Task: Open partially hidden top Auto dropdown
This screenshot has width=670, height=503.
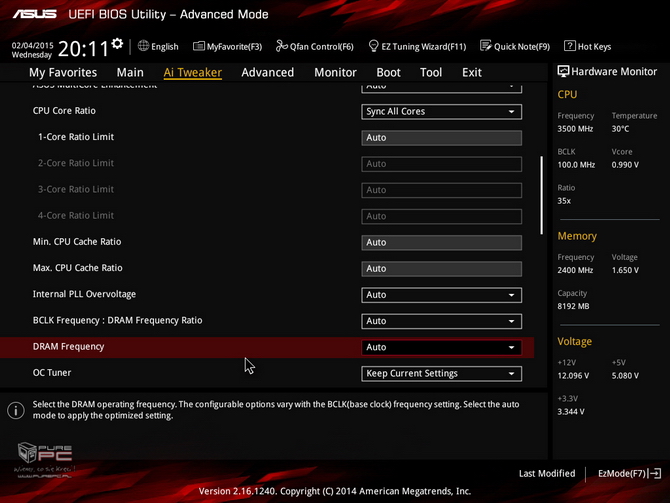Action: point(441,88)
